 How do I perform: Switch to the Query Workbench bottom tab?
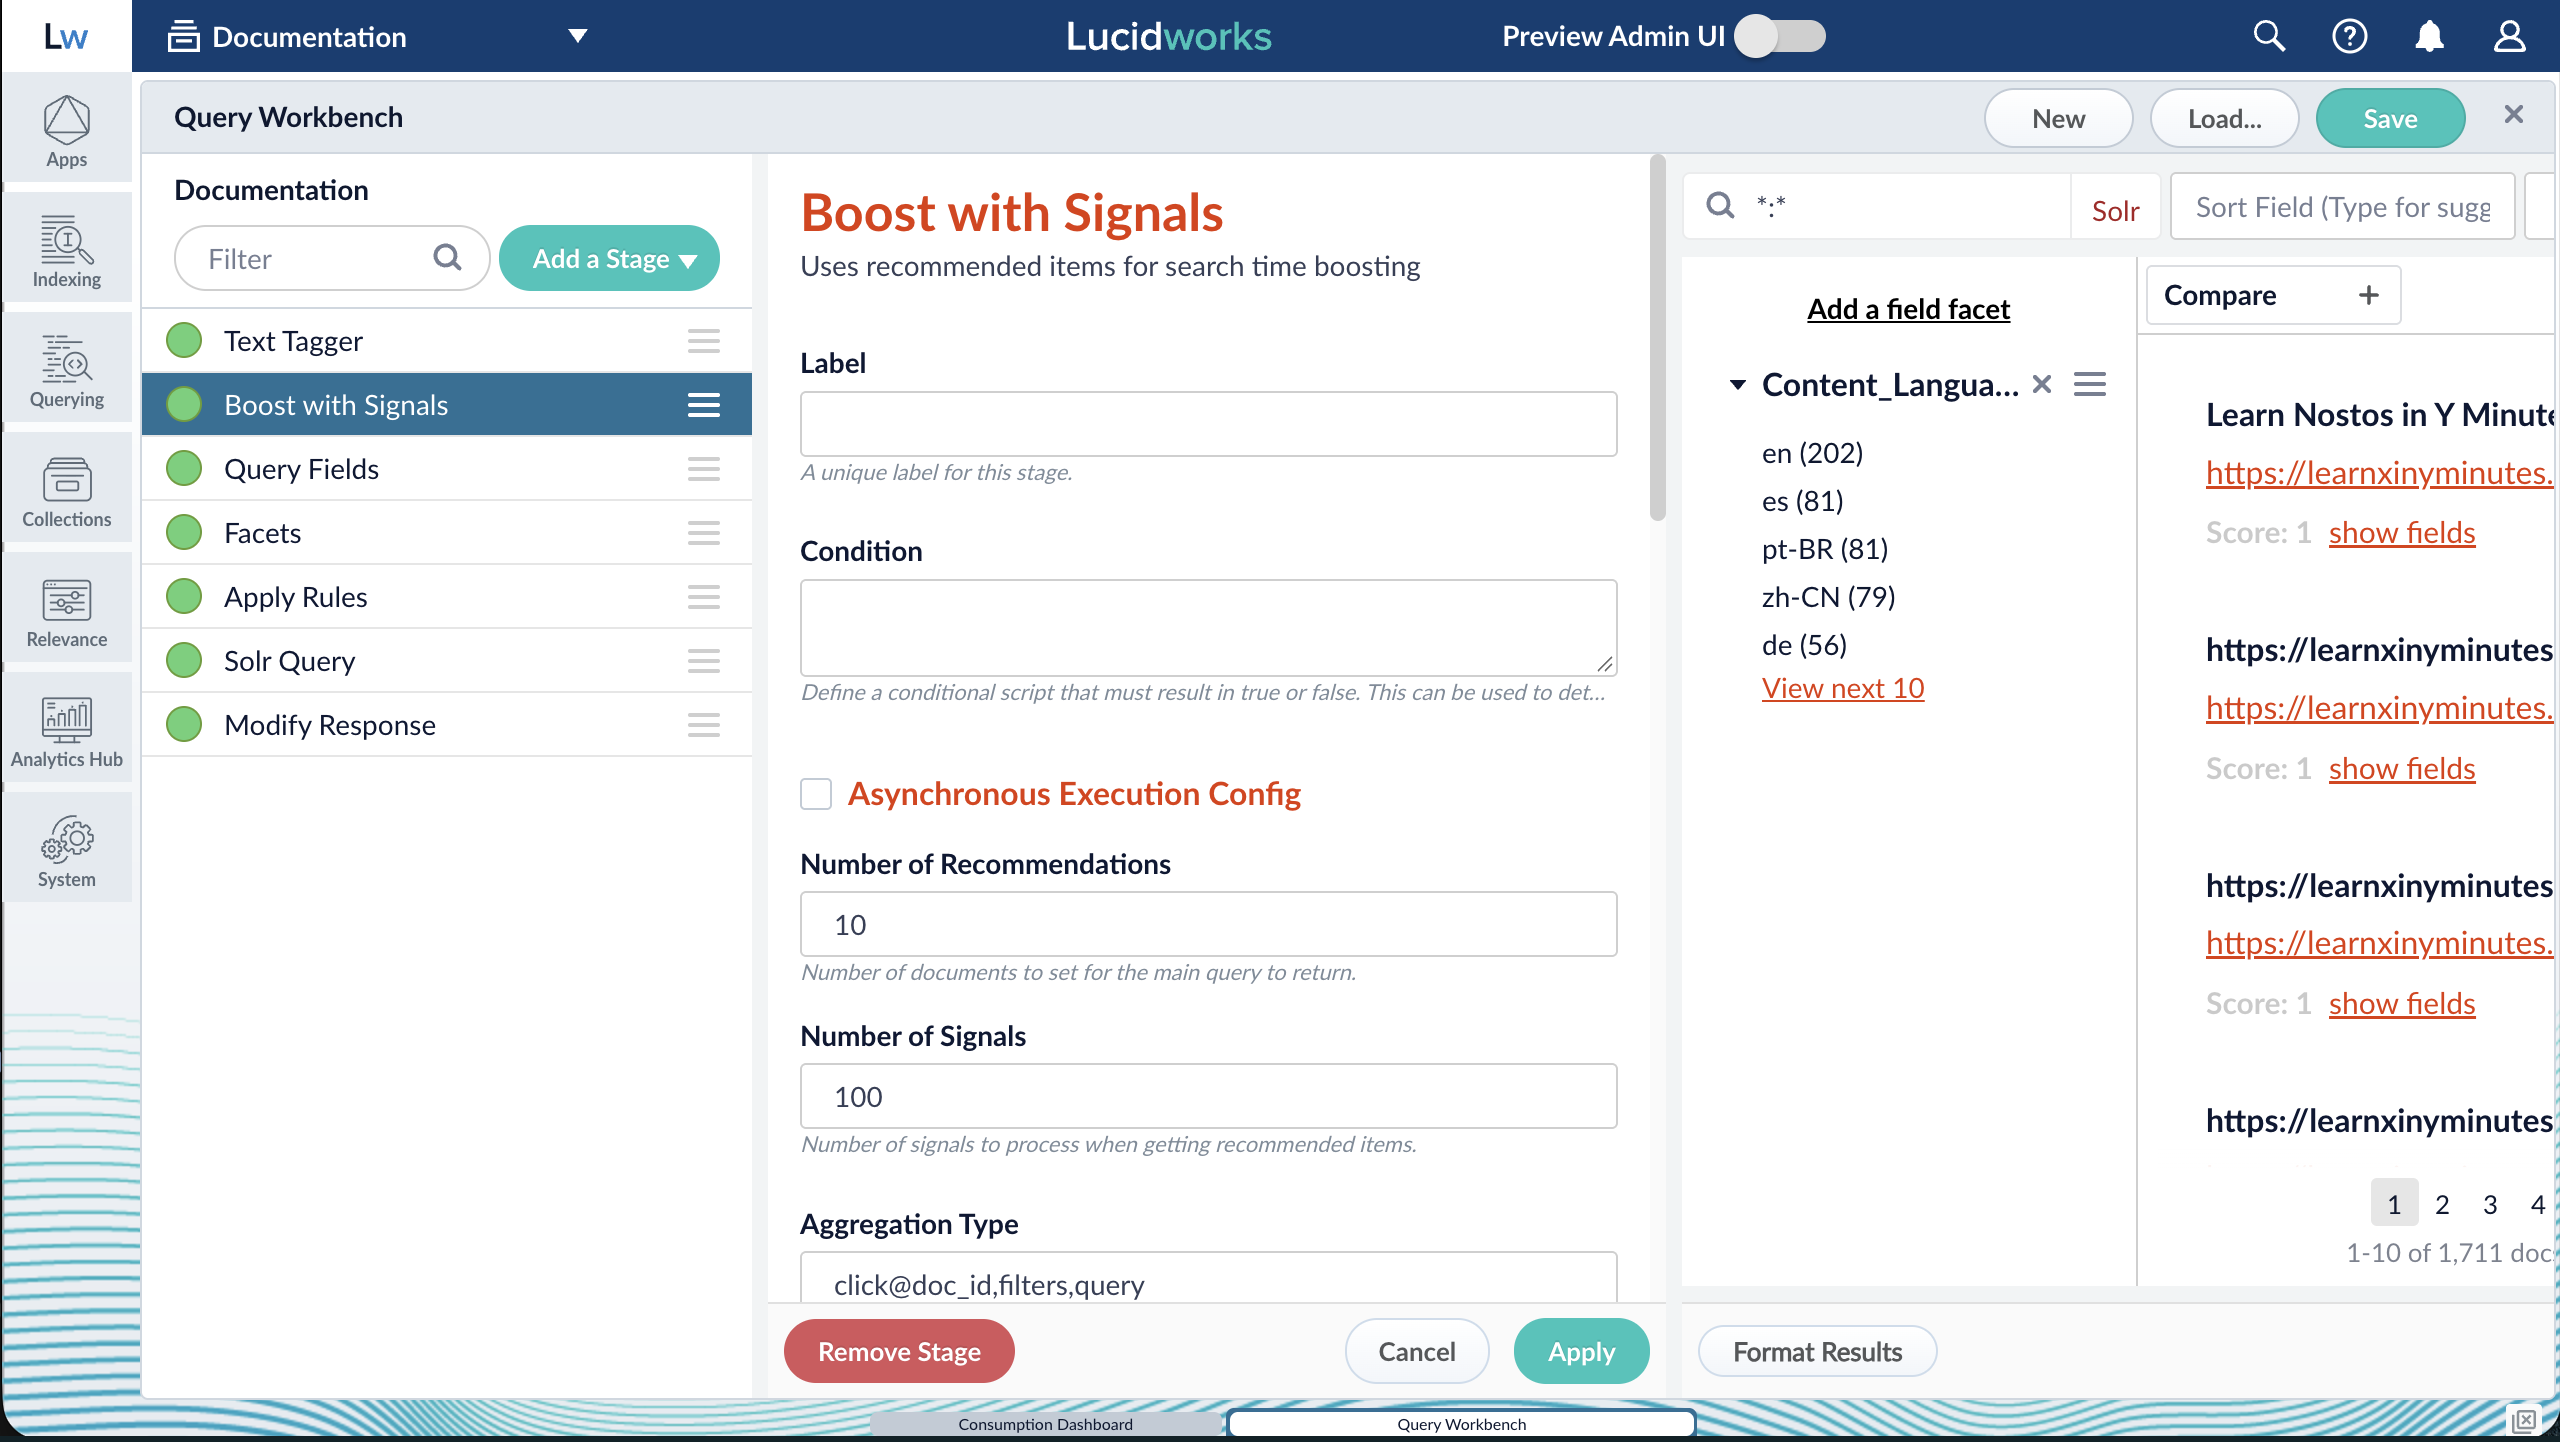click(1461, 1424)
